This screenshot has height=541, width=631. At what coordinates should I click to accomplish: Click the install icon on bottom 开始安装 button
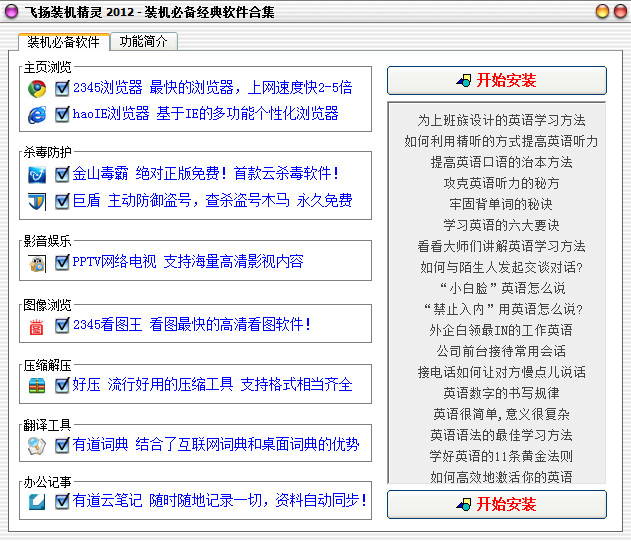click(x=464, y=504)
